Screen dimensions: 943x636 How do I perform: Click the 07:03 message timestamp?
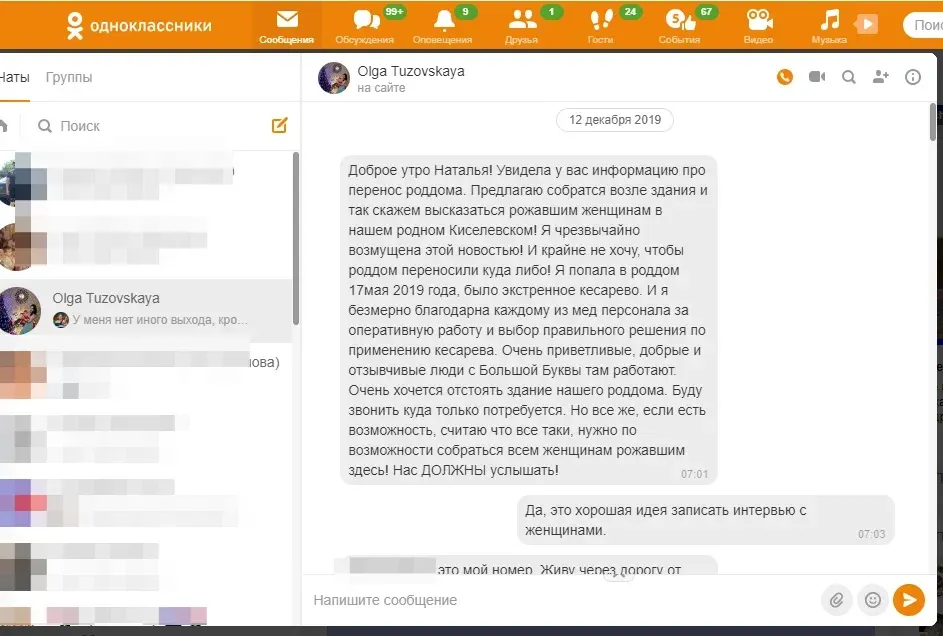871,534
